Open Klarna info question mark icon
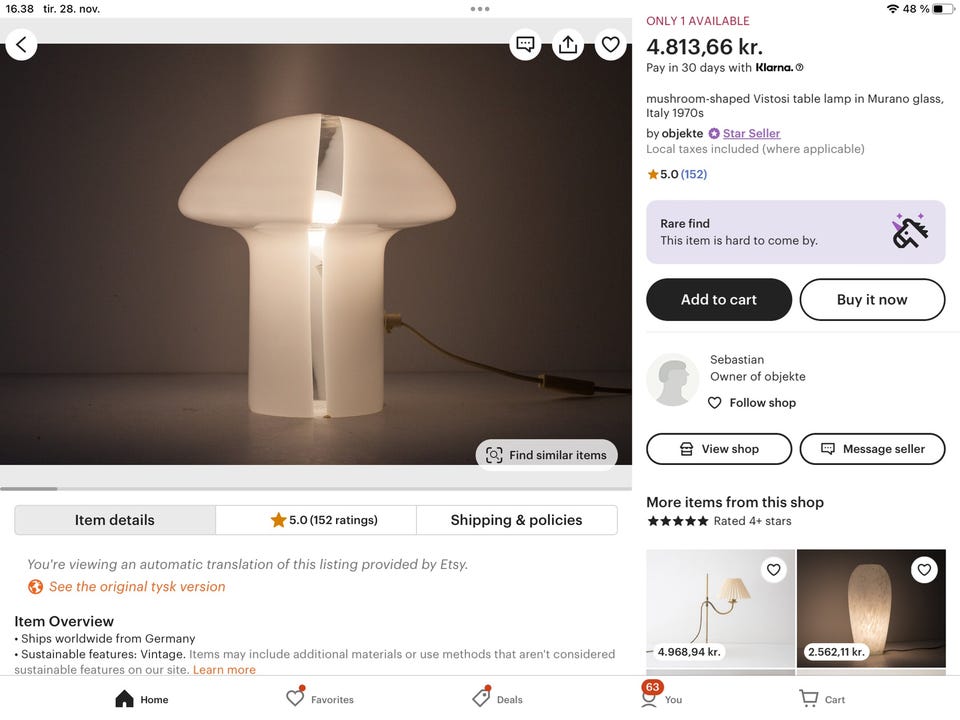 [799, 68]
